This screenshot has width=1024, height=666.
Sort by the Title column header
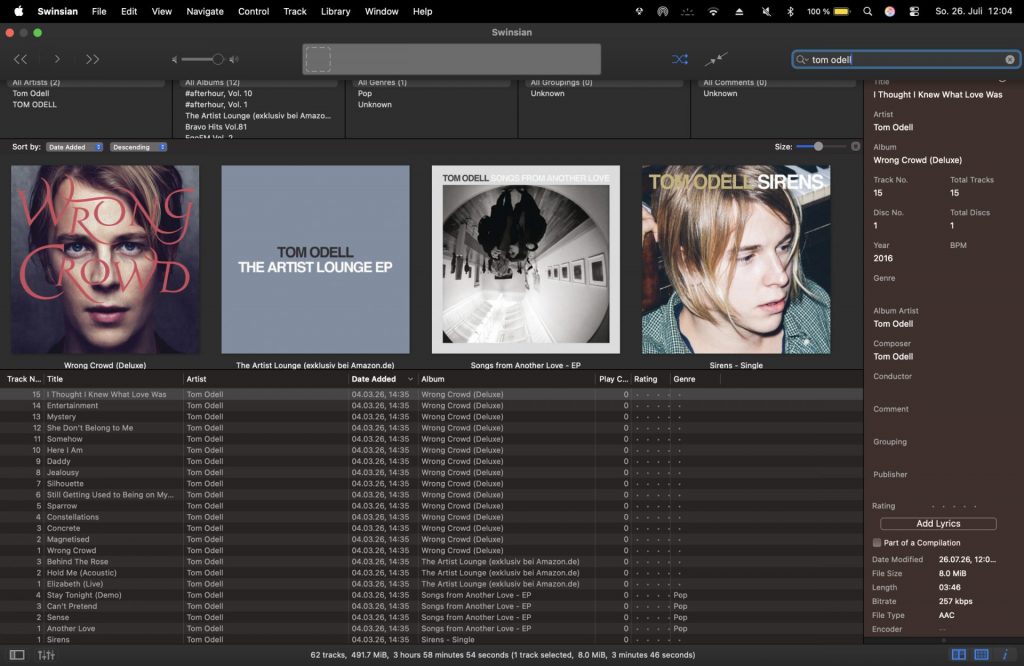[x=114, y=379]
